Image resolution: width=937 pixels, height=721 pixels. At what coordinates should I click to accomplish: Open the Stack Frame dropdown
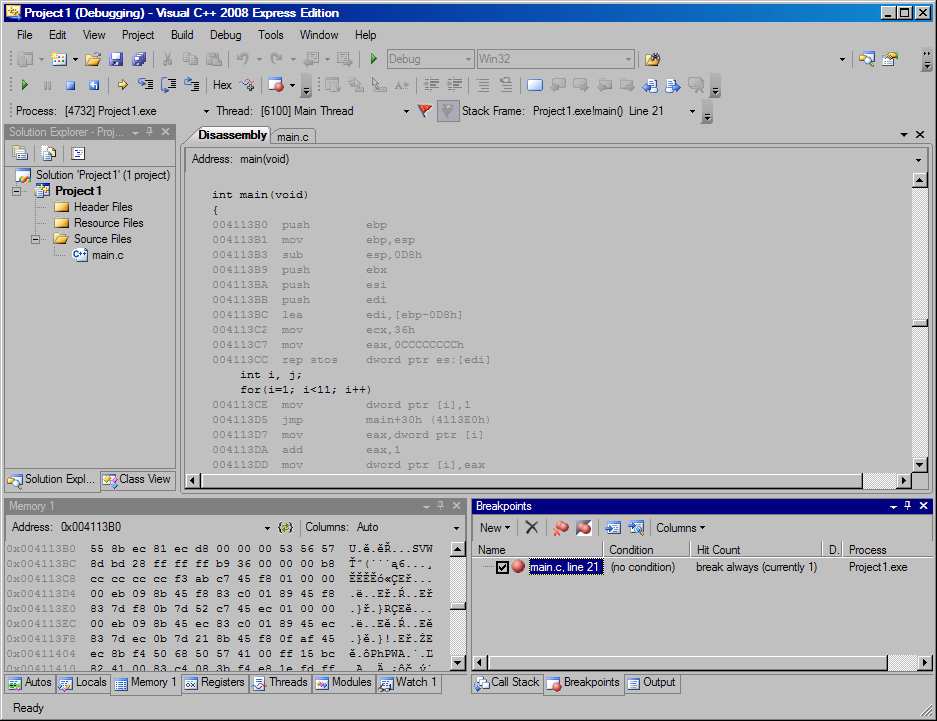tap(692, 111)
